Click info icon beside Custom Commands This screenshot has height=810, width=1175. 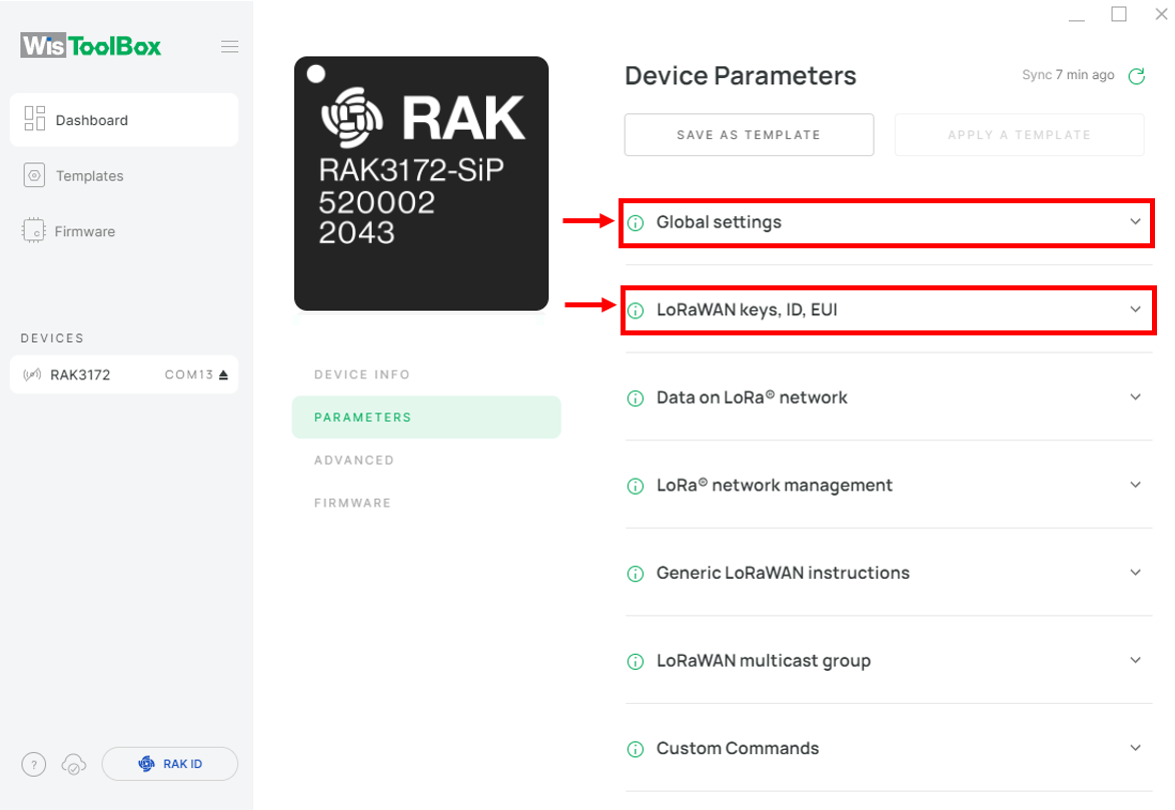[635, 749]
